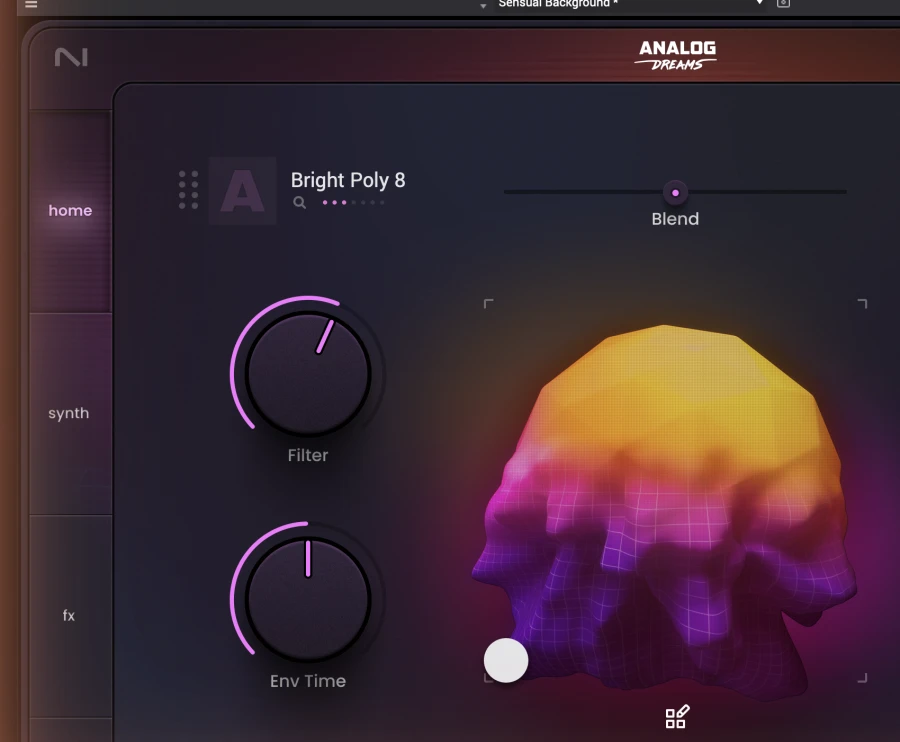Screen dimensions: 900x742
Task: Click the Analog Dreams logo
Action: tap(677, 56)
